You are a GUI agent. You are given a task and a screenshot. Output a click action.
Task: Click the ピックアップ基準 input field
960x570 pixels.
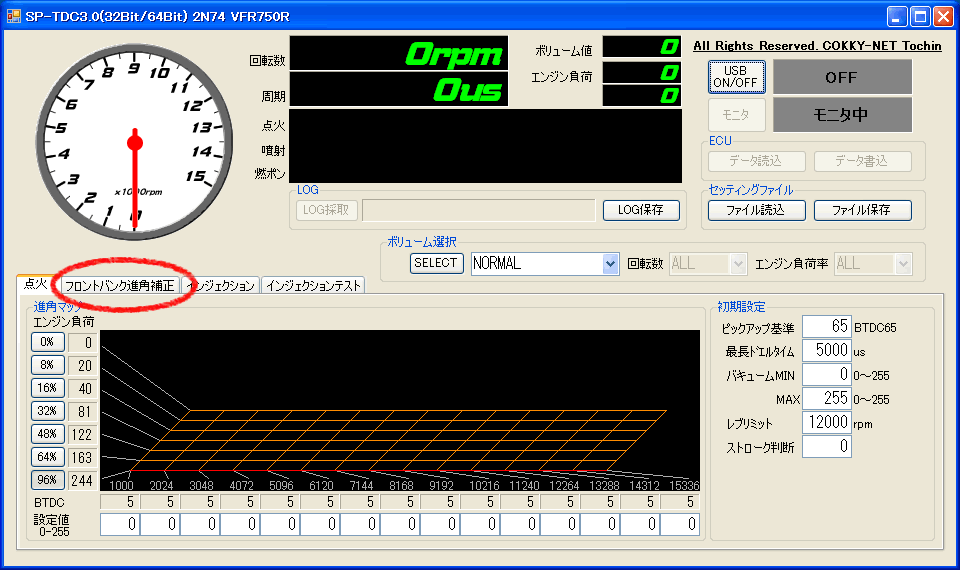pyautogui.click(x=826, y=327)
